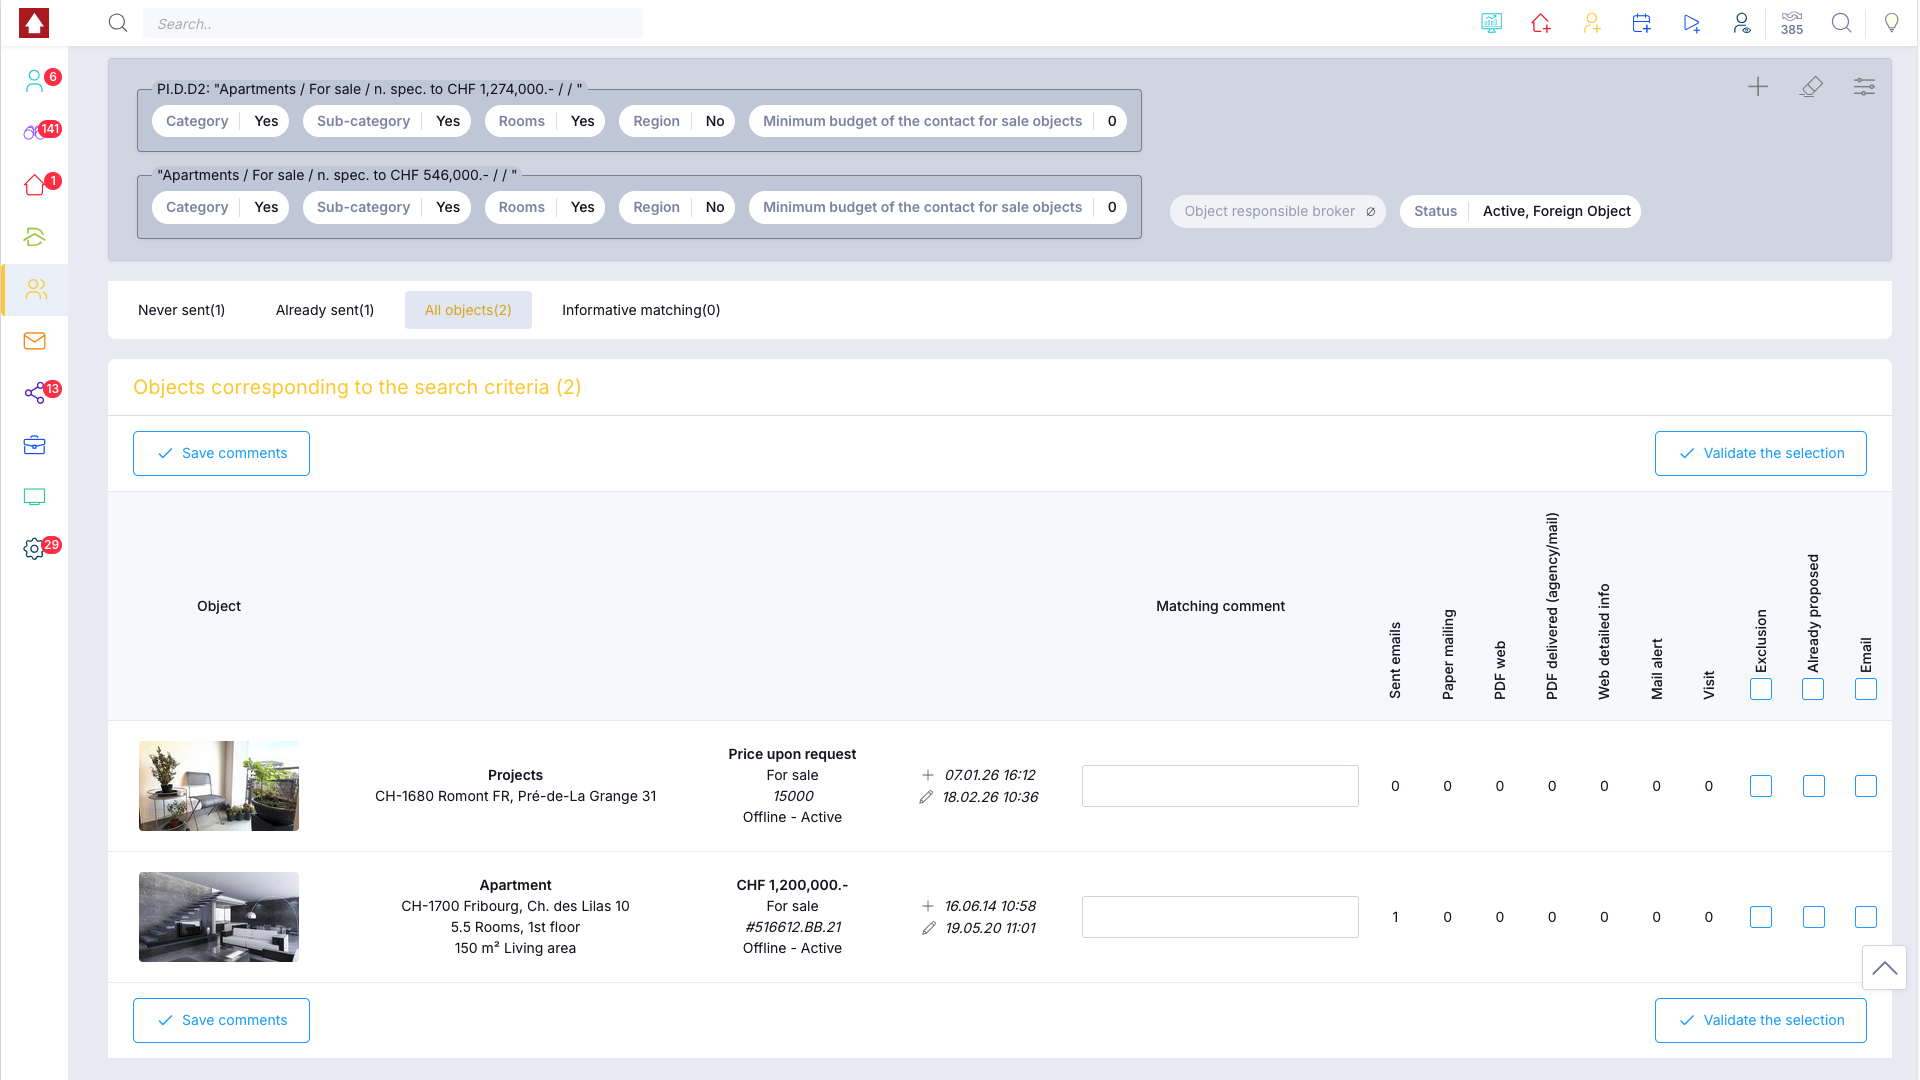Click the scroll-to-top chevron button
1920x1080 pixels.
click(1884, 967)
